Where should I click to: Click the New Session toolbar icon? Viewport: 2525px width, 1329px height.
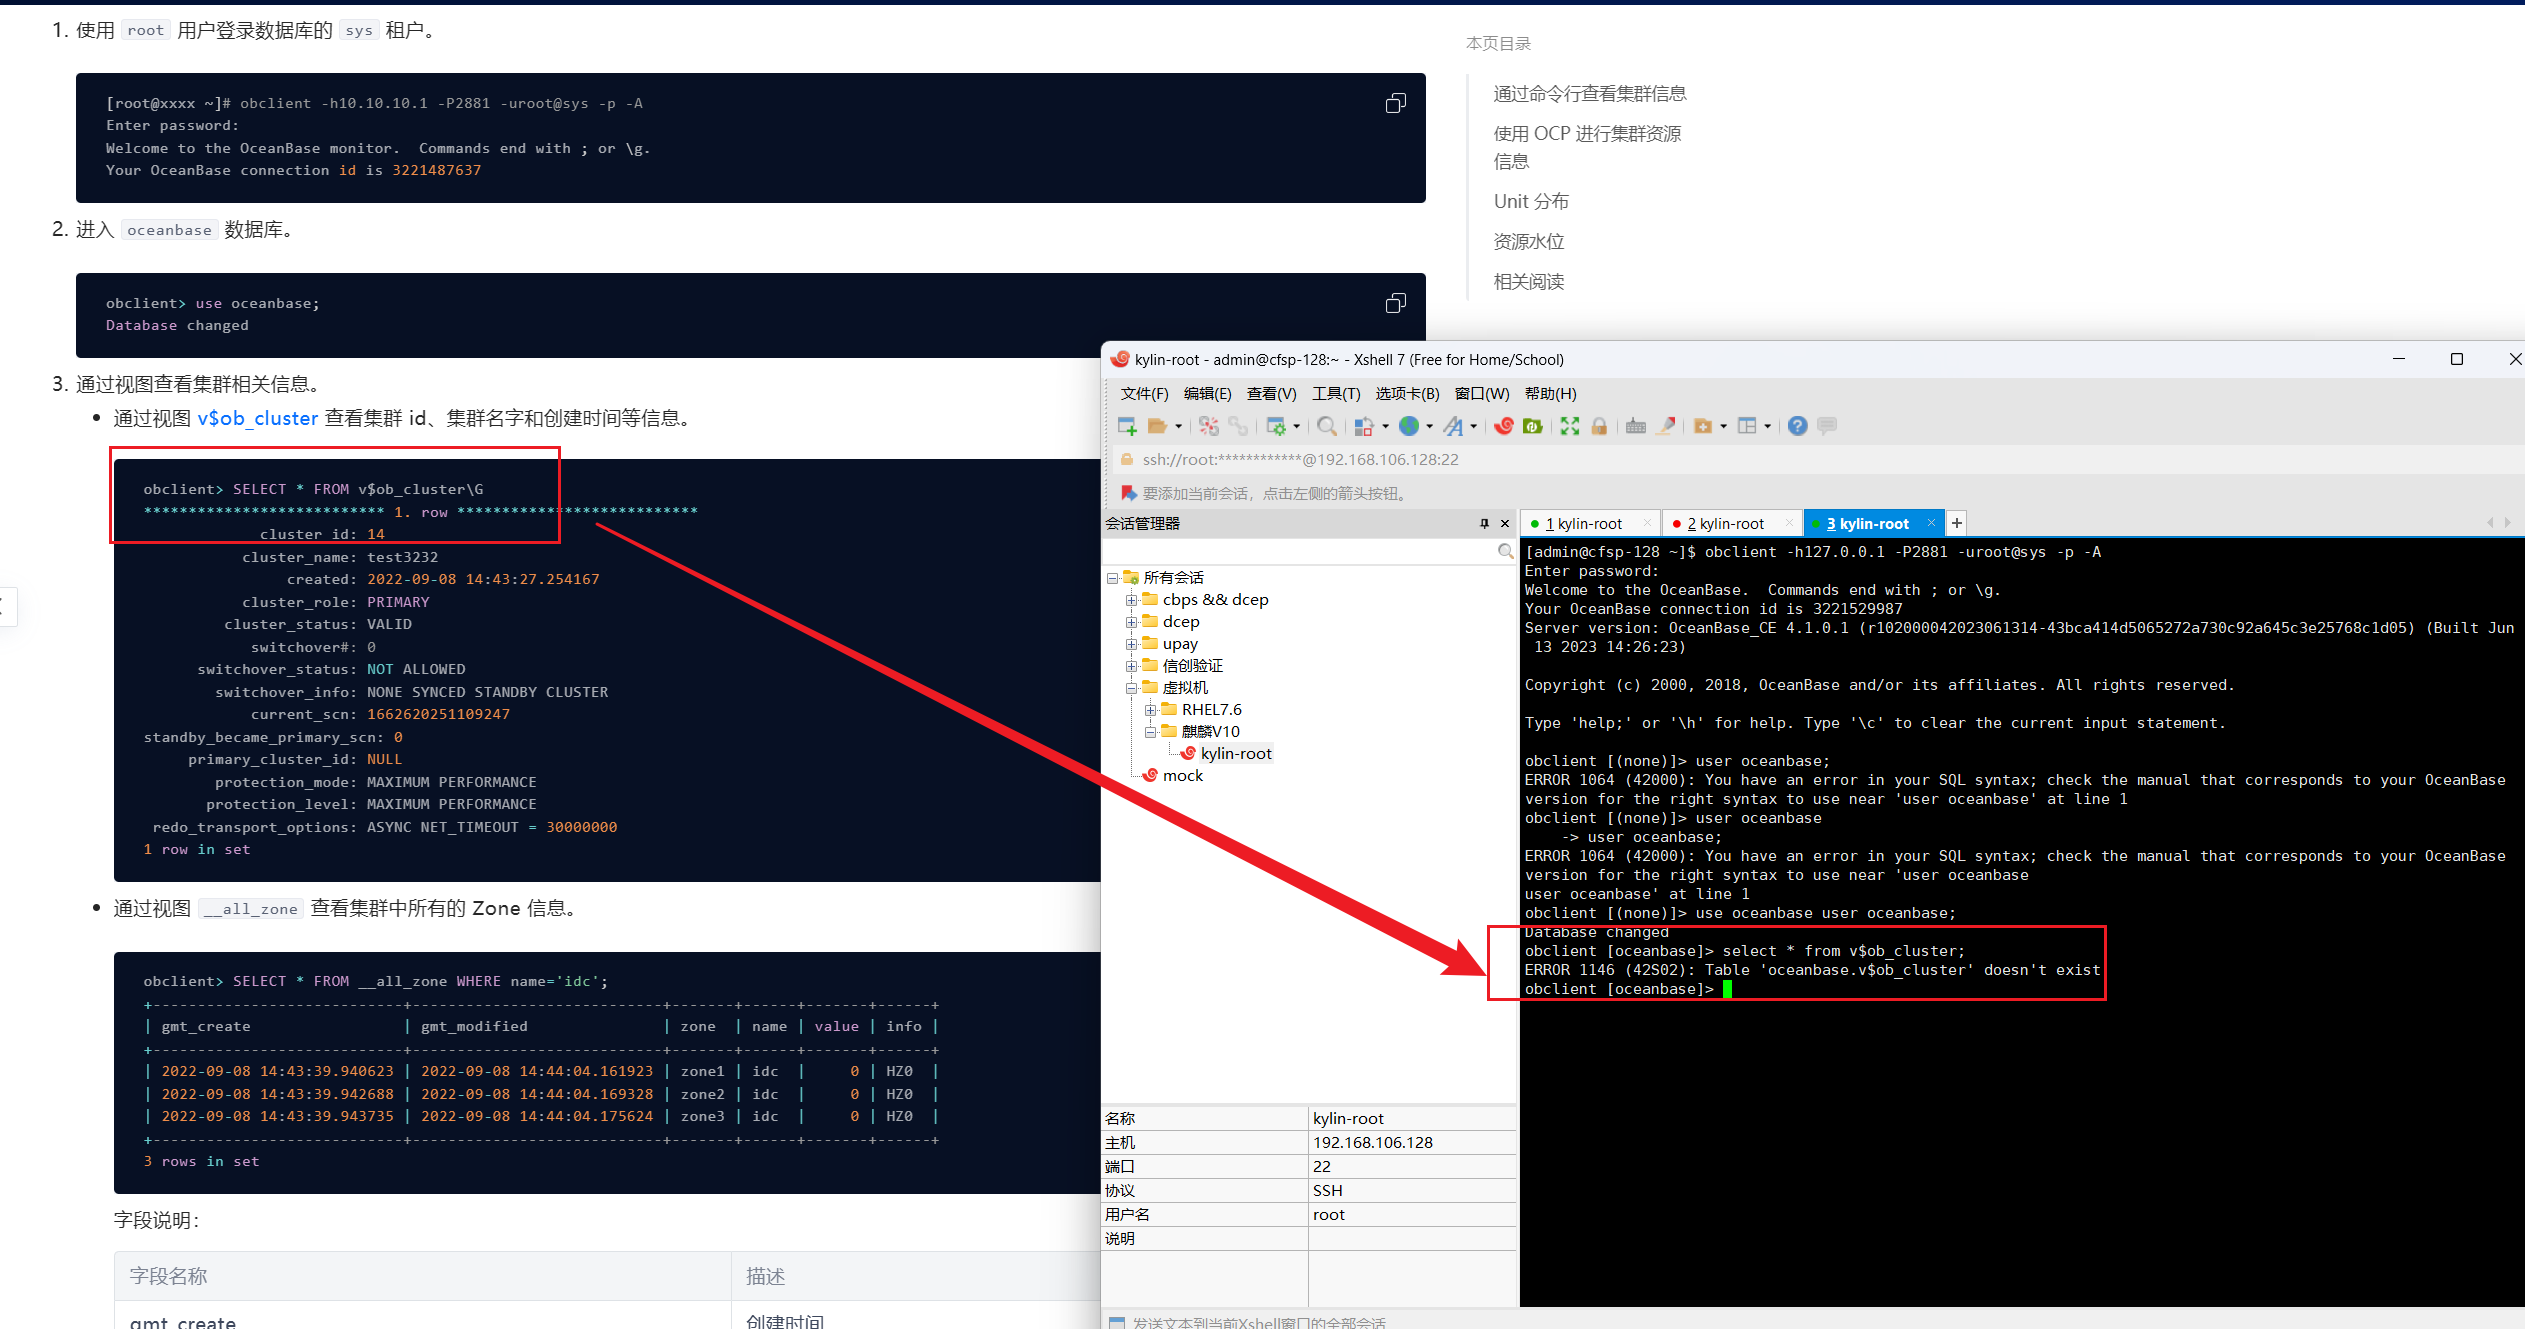(x=1127, y=426)
